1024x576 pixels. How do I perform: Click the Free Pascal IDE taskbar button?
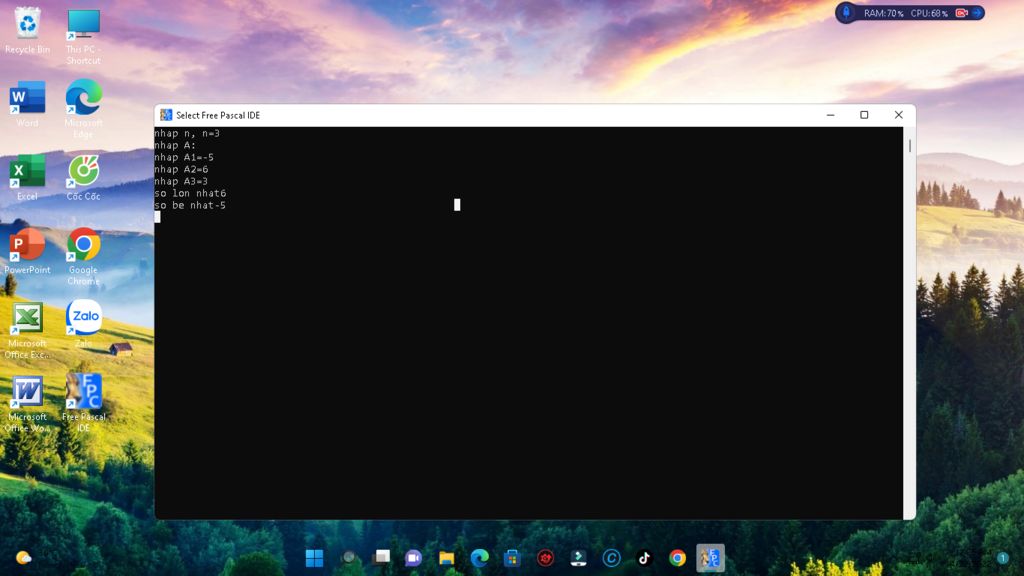(x=710, y=558)
